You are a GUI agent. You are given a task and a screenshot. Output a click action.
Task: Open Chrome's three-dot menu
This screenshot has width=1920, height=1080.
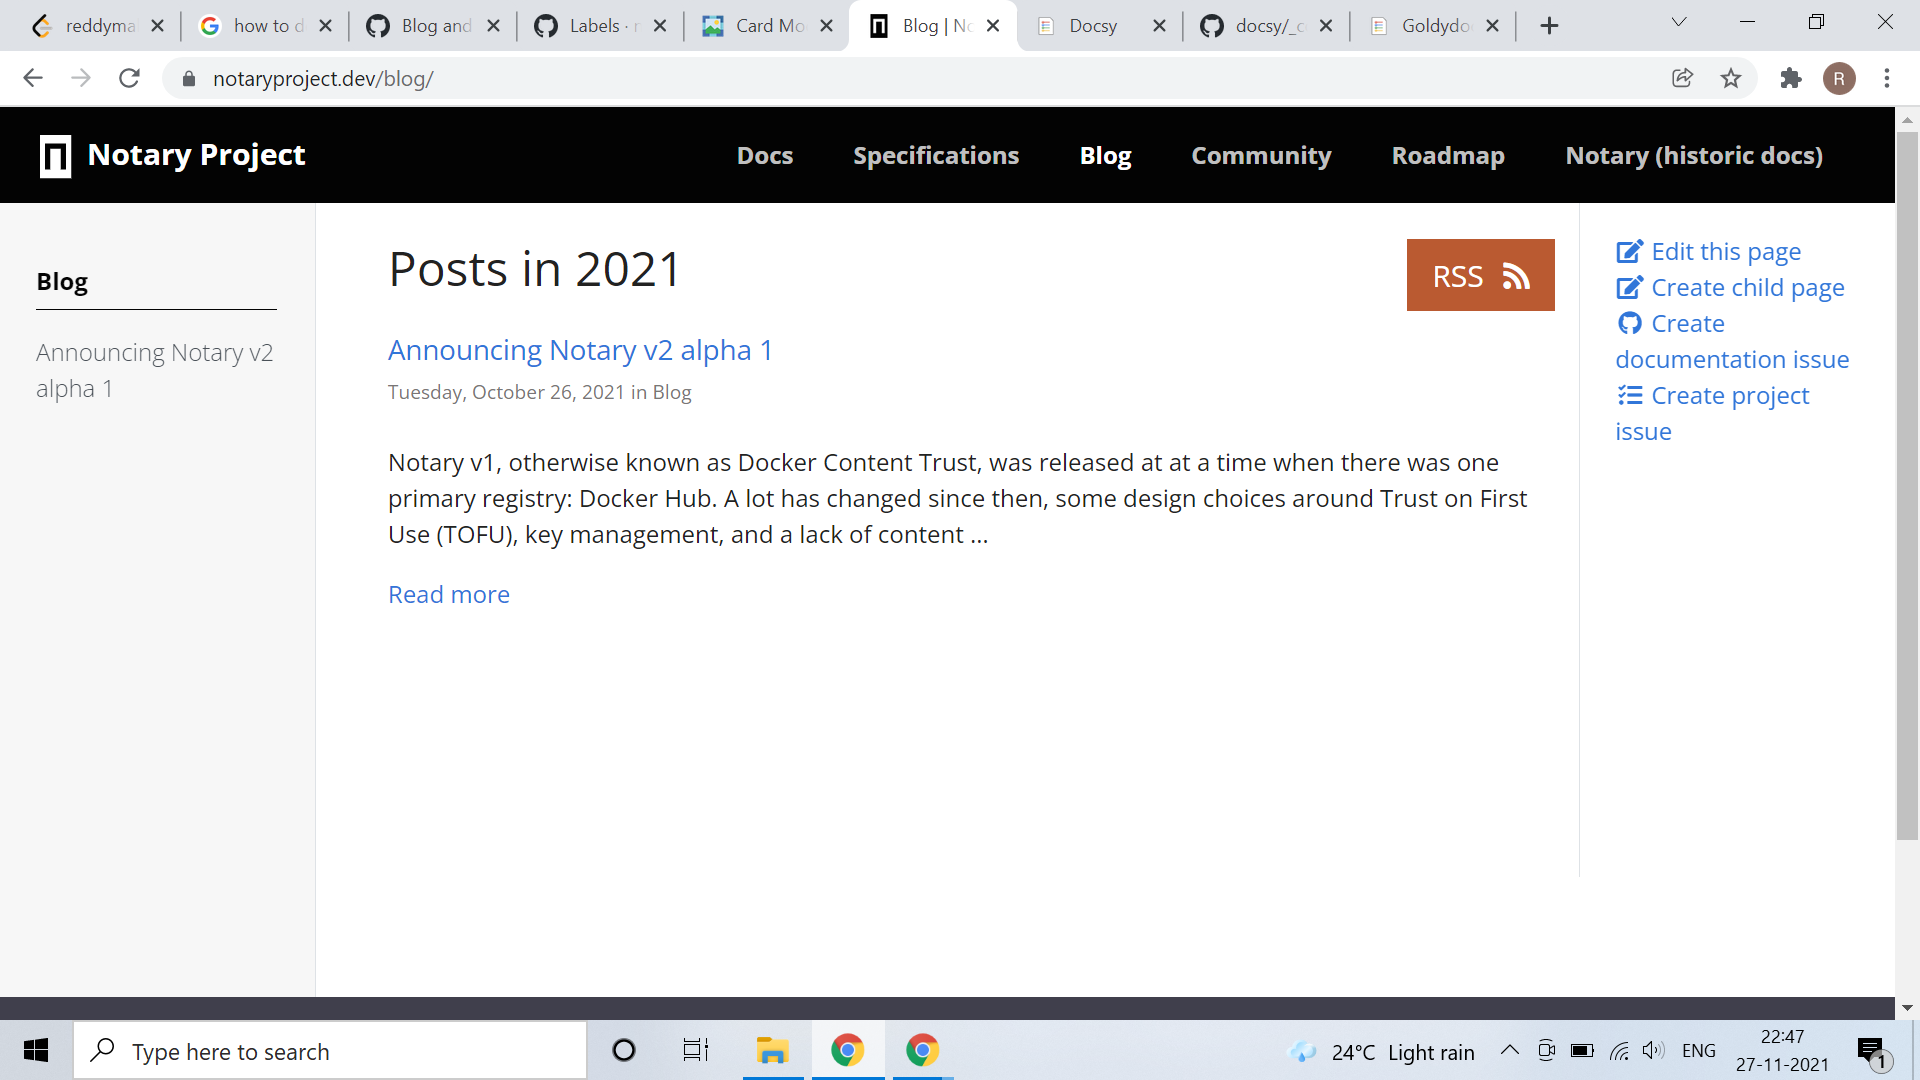(1888, 78)
